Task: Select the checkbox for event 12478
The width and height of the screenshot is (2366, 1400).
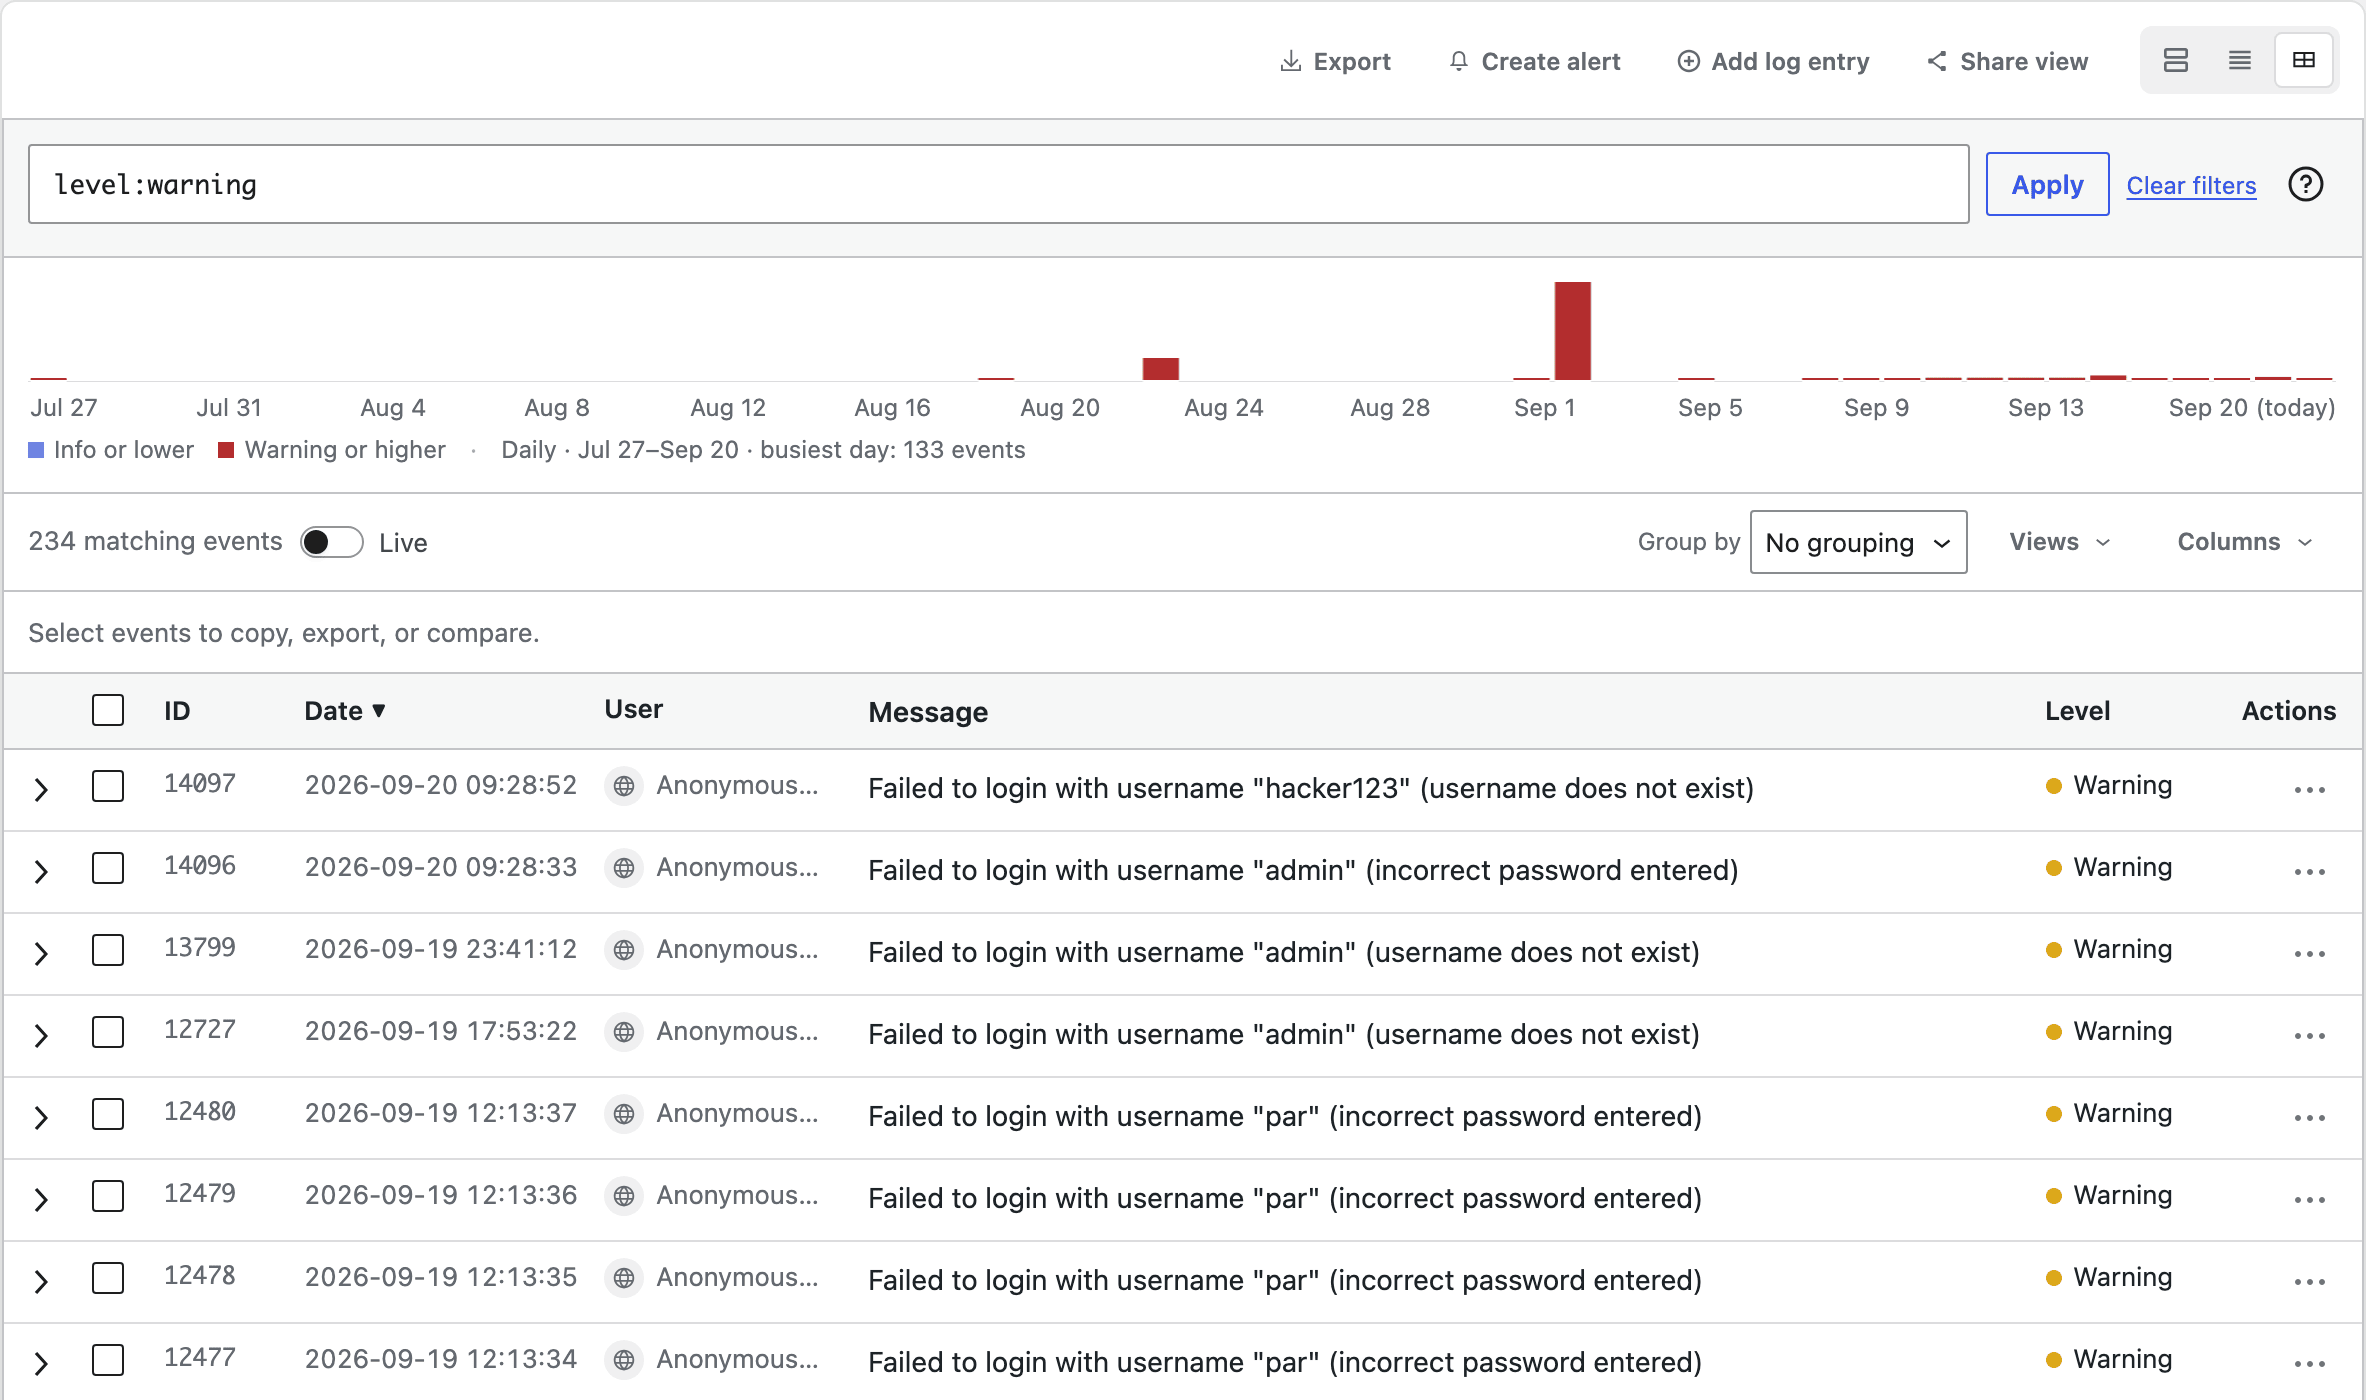Action: pyautogui.click(x=108, y=1278)
